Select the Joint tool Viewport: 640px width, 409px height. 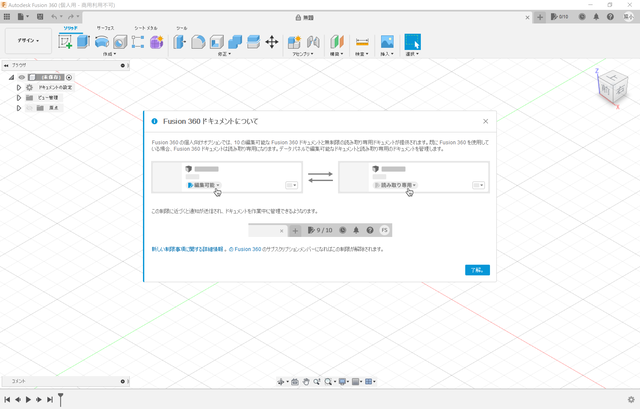(313, 42)
